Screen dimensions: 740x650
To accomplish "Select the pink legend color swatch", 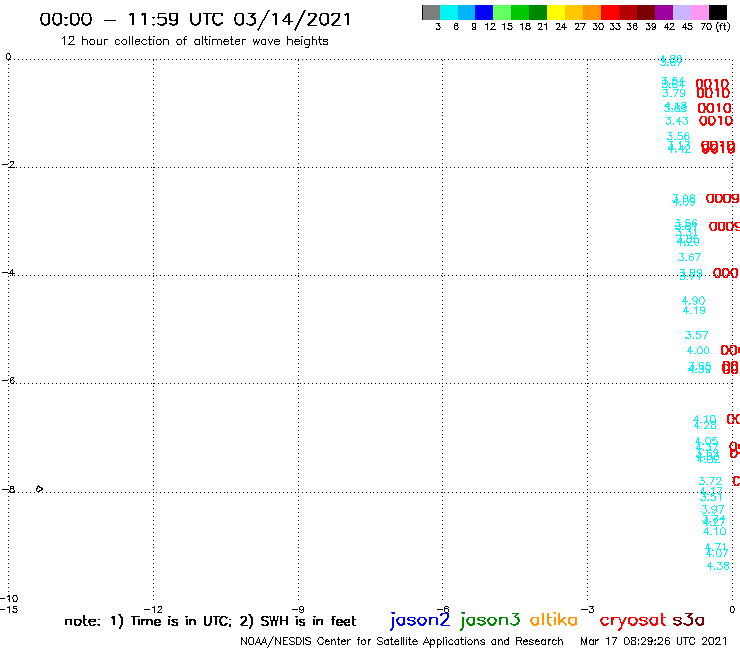I will click(x=699, y=12).
